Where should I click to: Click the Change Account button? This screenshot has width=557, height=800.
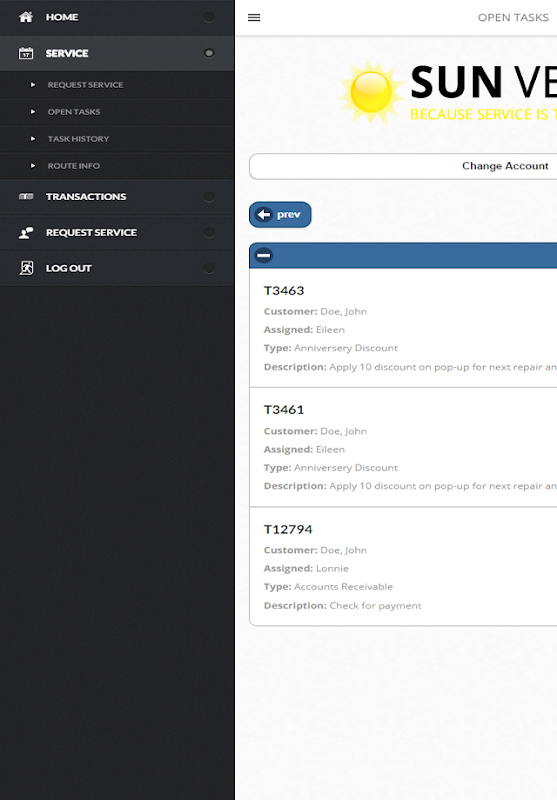[403, 166]
